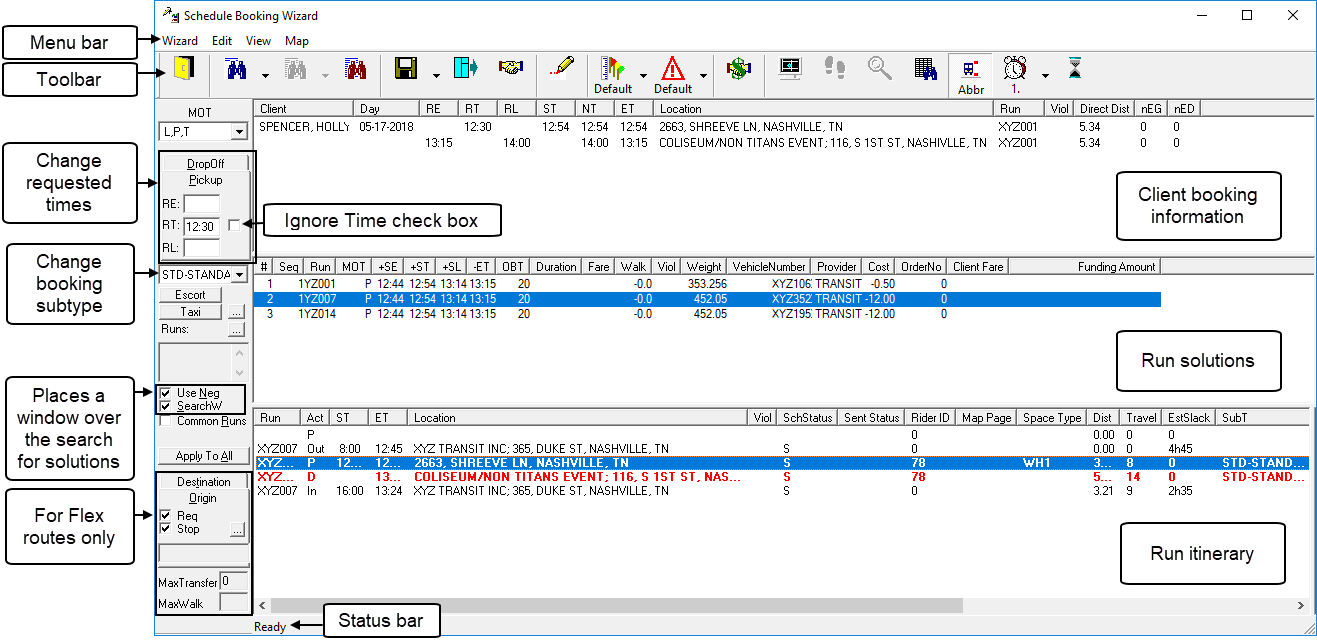Click the Apply To All button
Viewport: 1317px width, 640px height.
coord(203,456)
